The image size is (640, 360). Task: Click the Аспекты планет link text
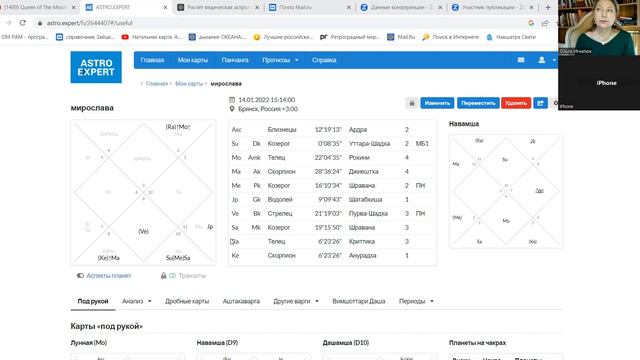(x=109, y=276)
